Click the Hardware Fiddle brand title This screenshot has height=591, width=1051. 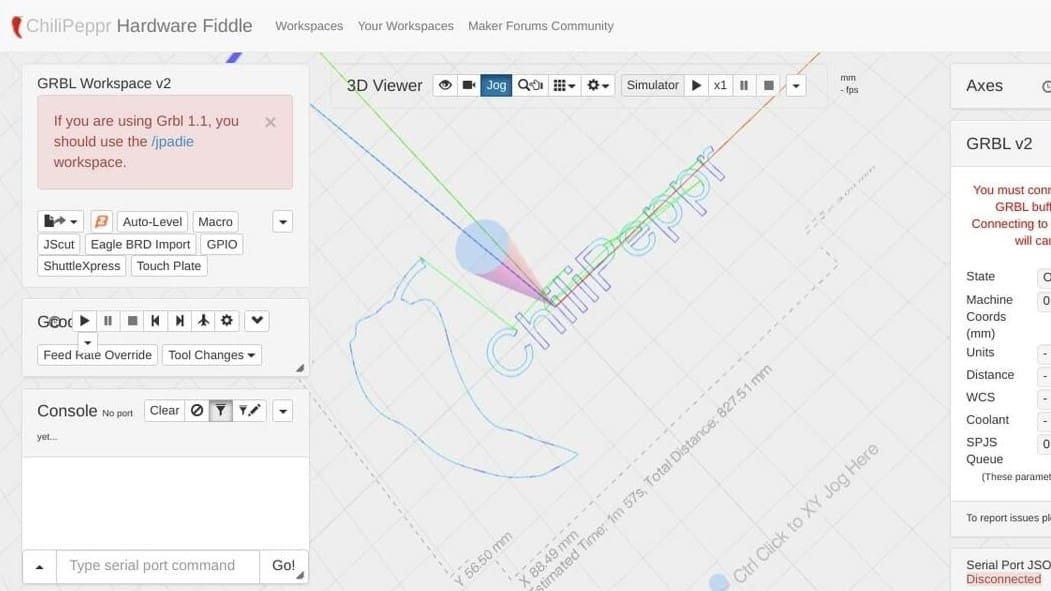coord(184,26)
